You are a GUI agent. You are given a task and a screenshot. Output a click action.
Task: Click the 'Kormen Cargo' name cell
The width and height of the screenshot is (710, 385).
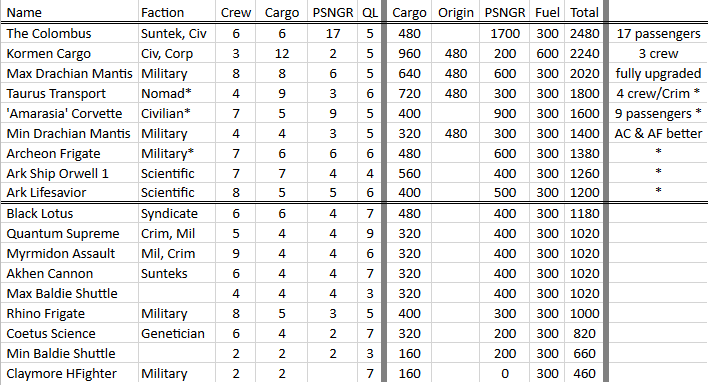pyautogui.click(x=69, y=53)
